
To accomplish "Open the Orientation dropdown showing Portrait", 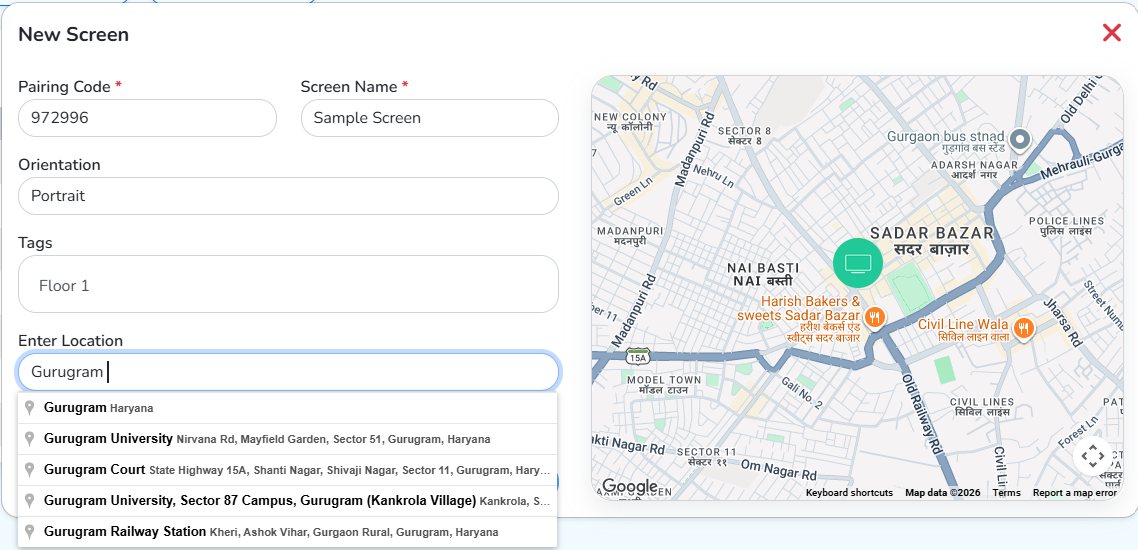I will coord(288,196).
